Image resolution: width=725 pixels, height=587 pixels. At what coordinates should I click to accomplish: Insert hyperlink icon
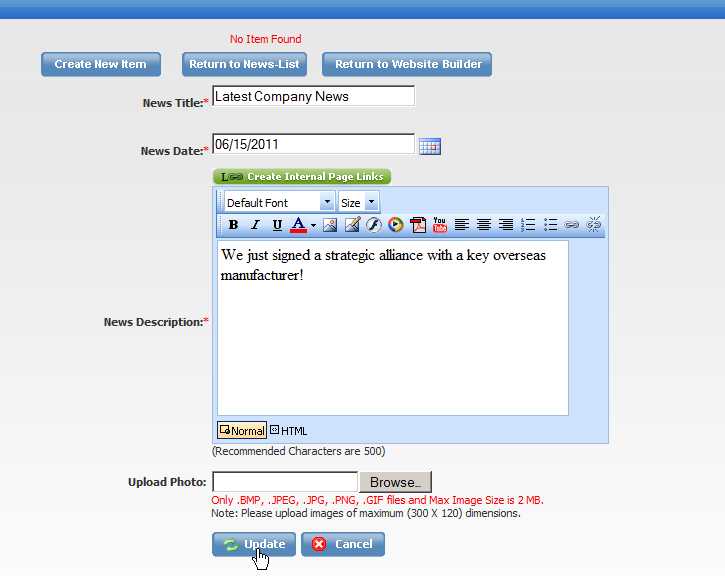(572, 225)
